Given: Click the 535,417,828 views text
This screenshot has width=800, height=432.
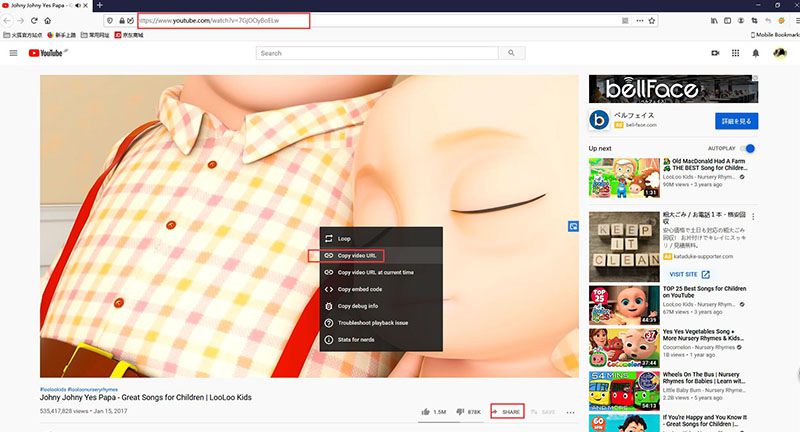Looking at the screenshot, I should (64, 411).
